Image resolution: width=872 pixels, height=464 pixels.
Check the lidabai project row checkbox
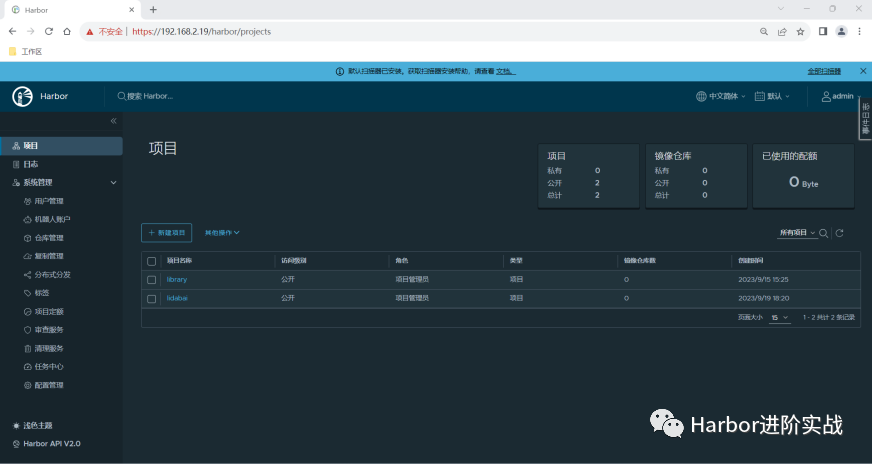click(151, 299)
